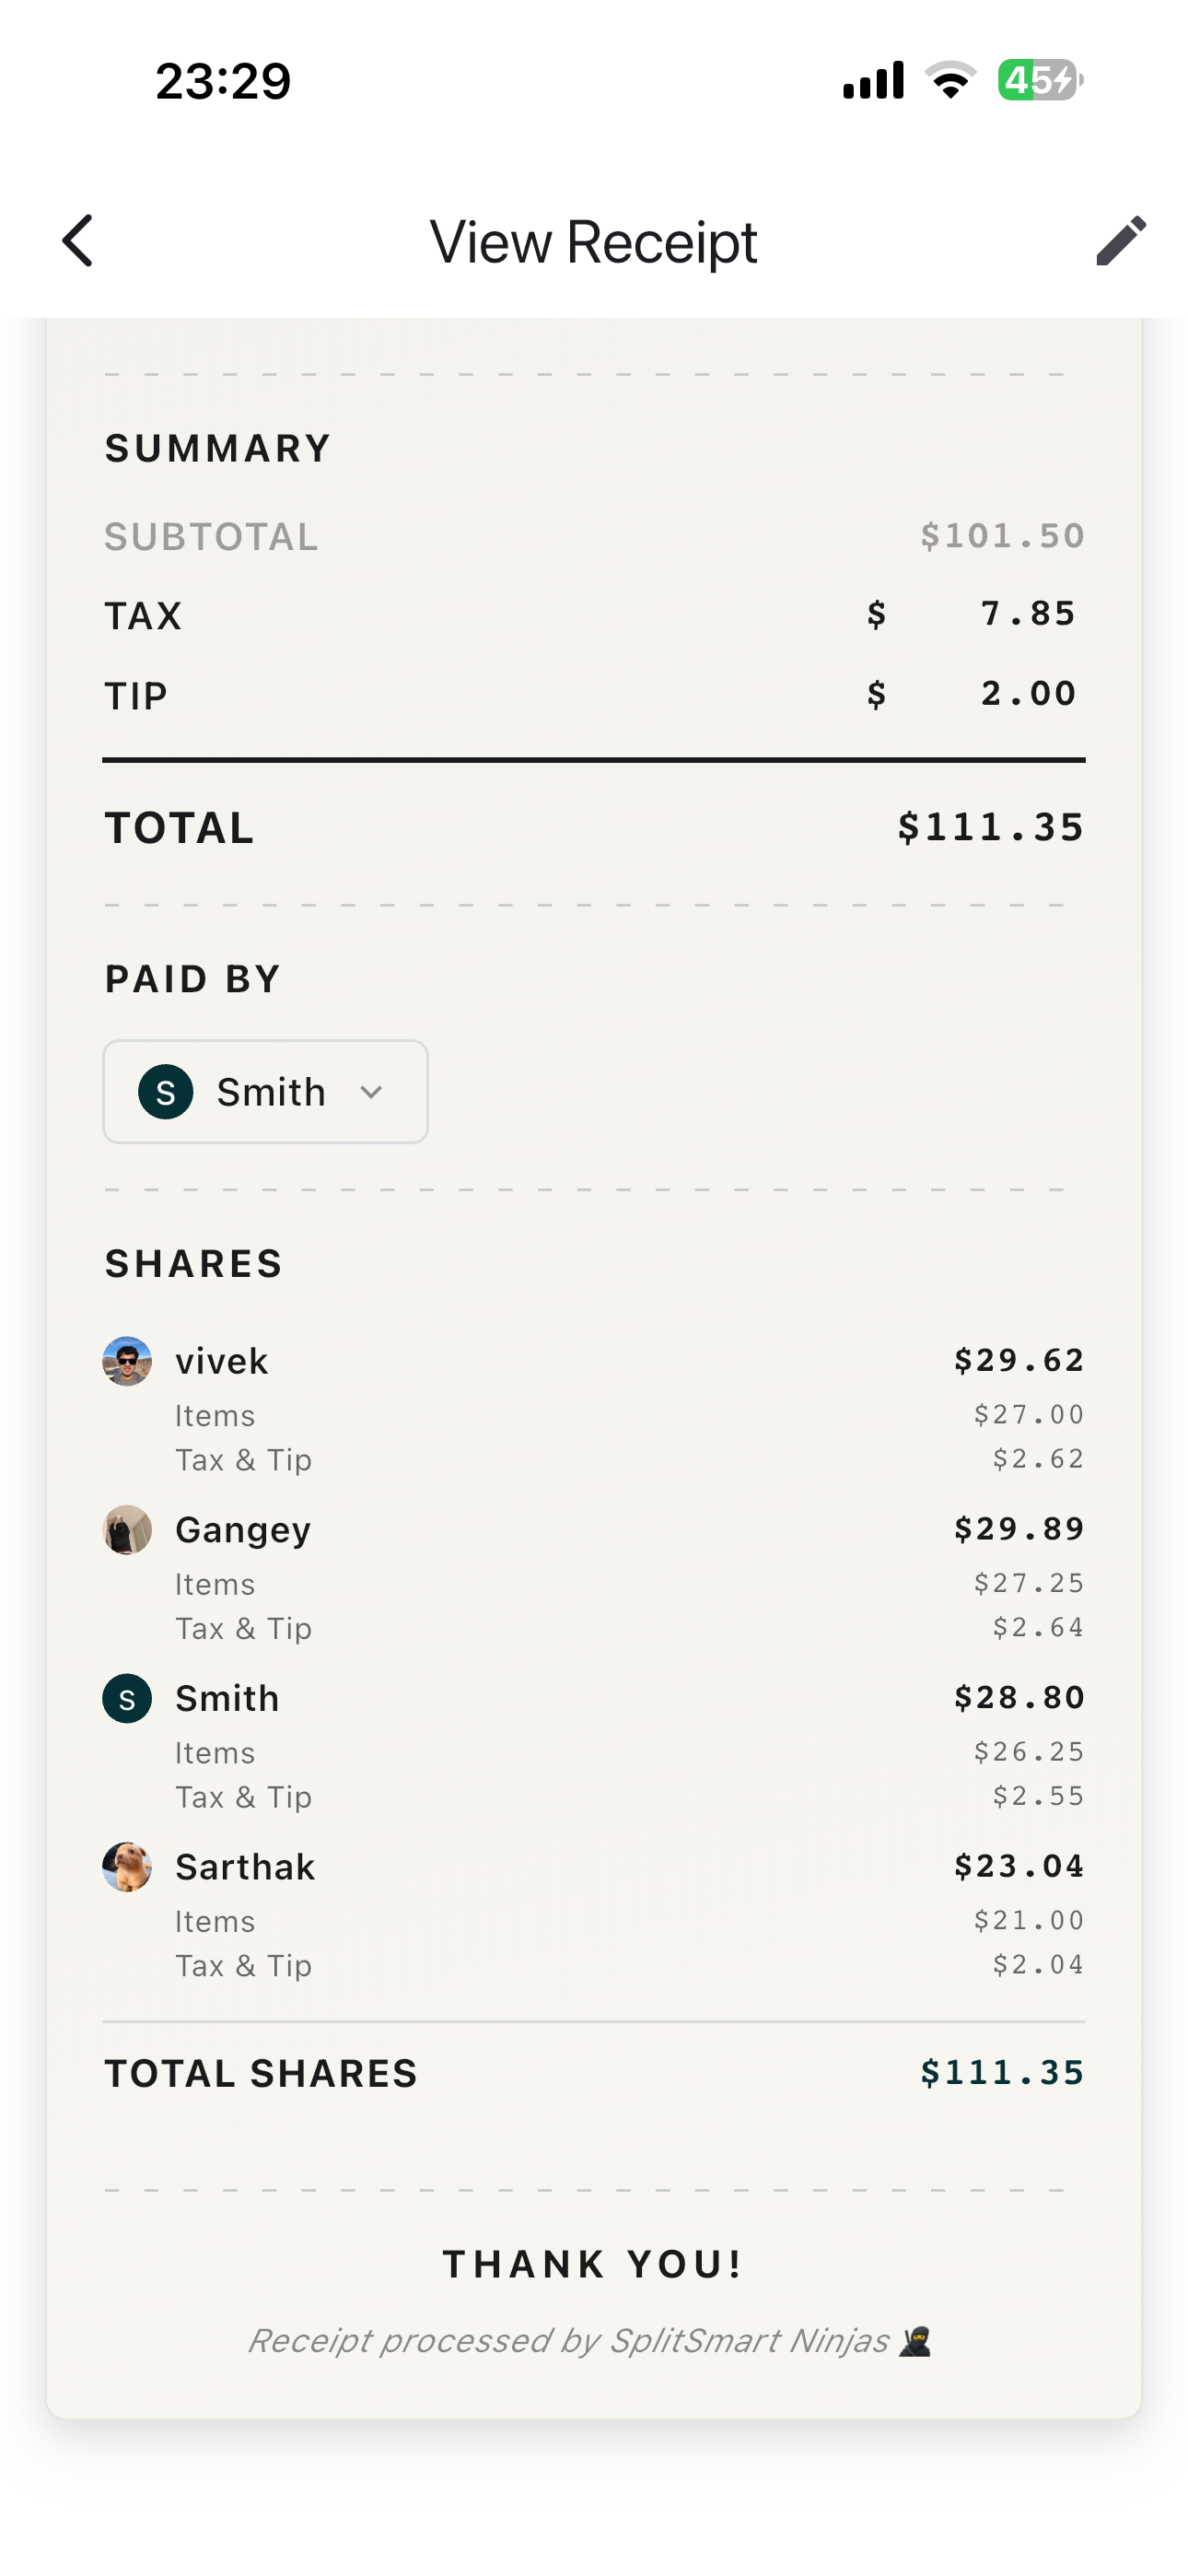Tap the battery indicator in the status bar
Image resolution: width=1188 pixels, height=2576 pixels.
[1040, 82]
